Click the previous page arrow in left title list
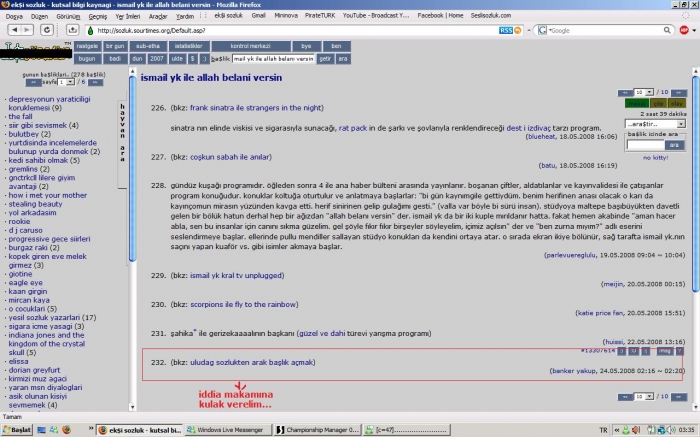The image size is (700, 437). click(x=33, y=83)
